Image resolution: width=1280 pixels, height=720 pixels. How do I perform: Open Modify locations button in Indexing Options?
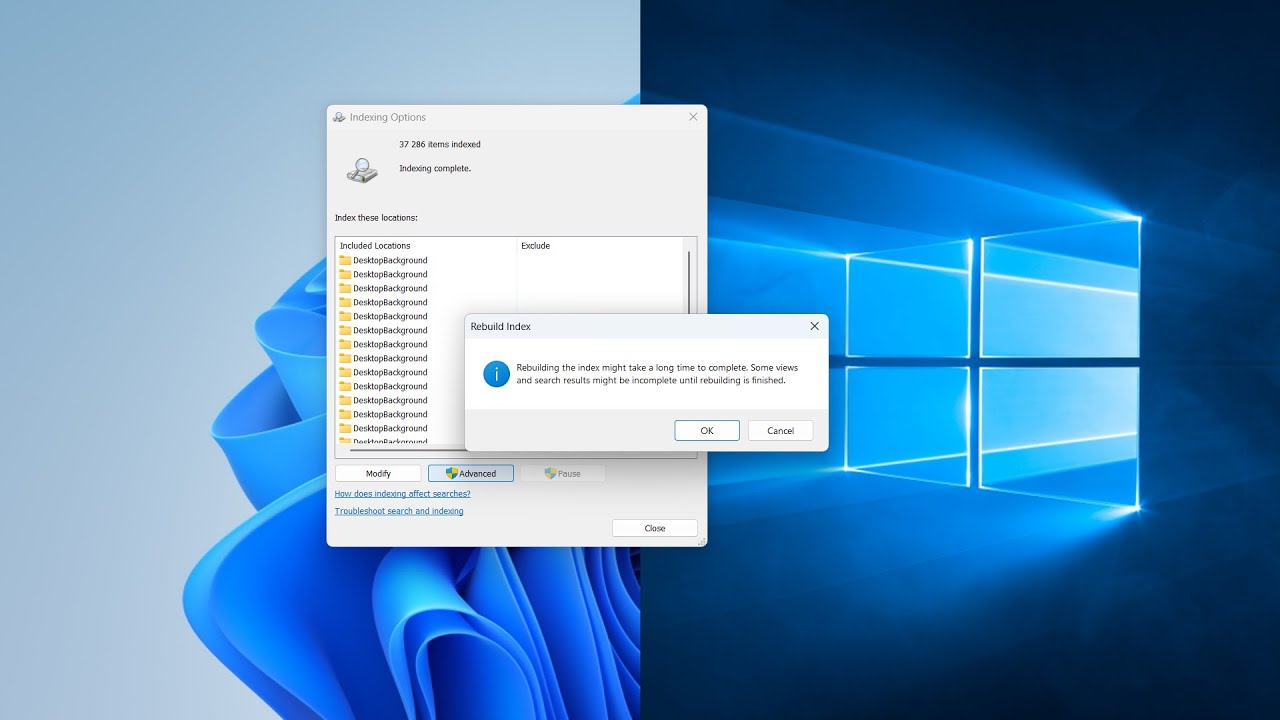coord(378,473)
